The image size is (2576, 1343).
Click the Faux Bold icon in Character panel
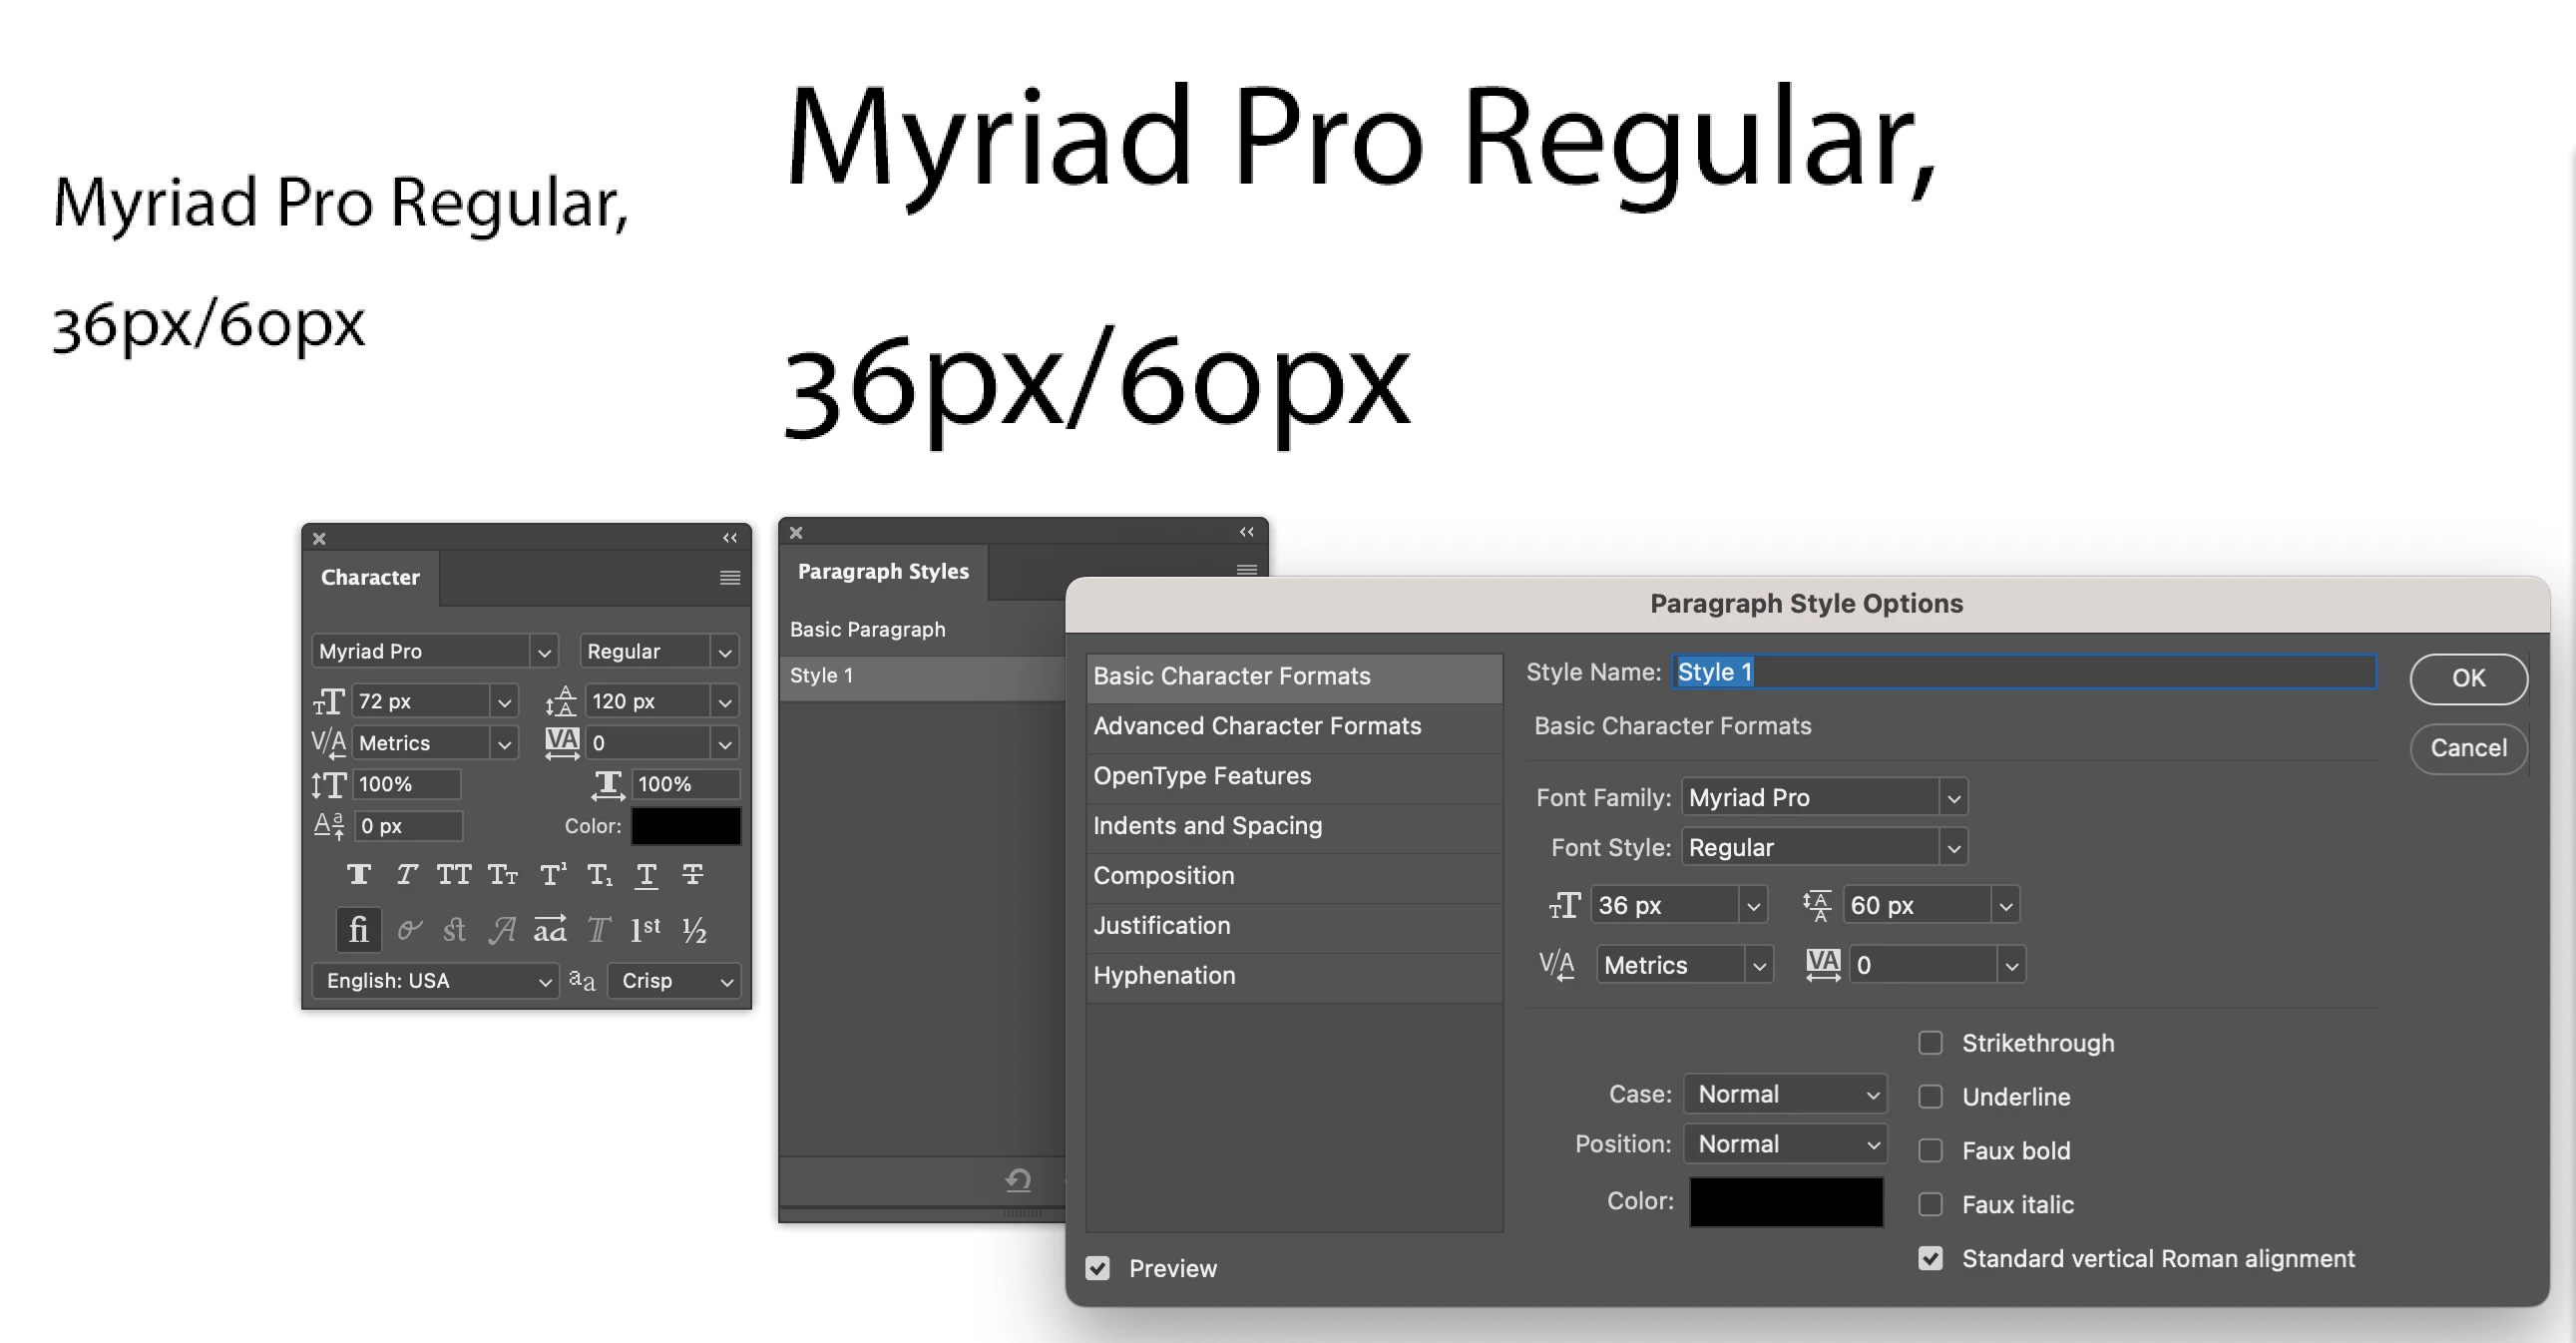(x=358, y=875)
